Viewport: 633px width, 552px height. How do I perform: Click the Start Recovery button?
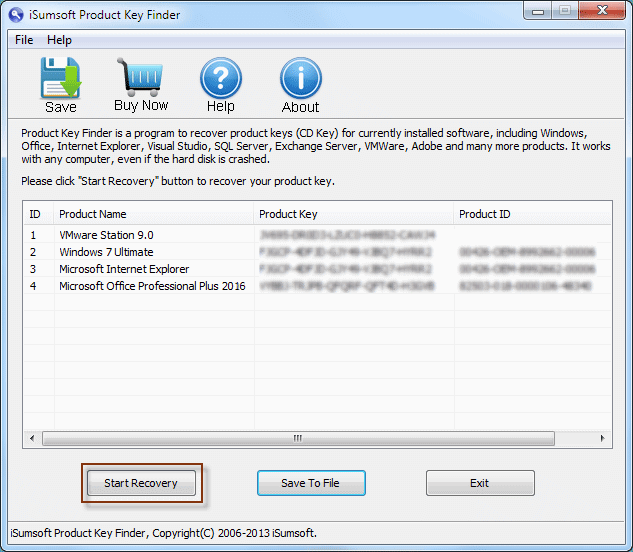tap(141, 483)
